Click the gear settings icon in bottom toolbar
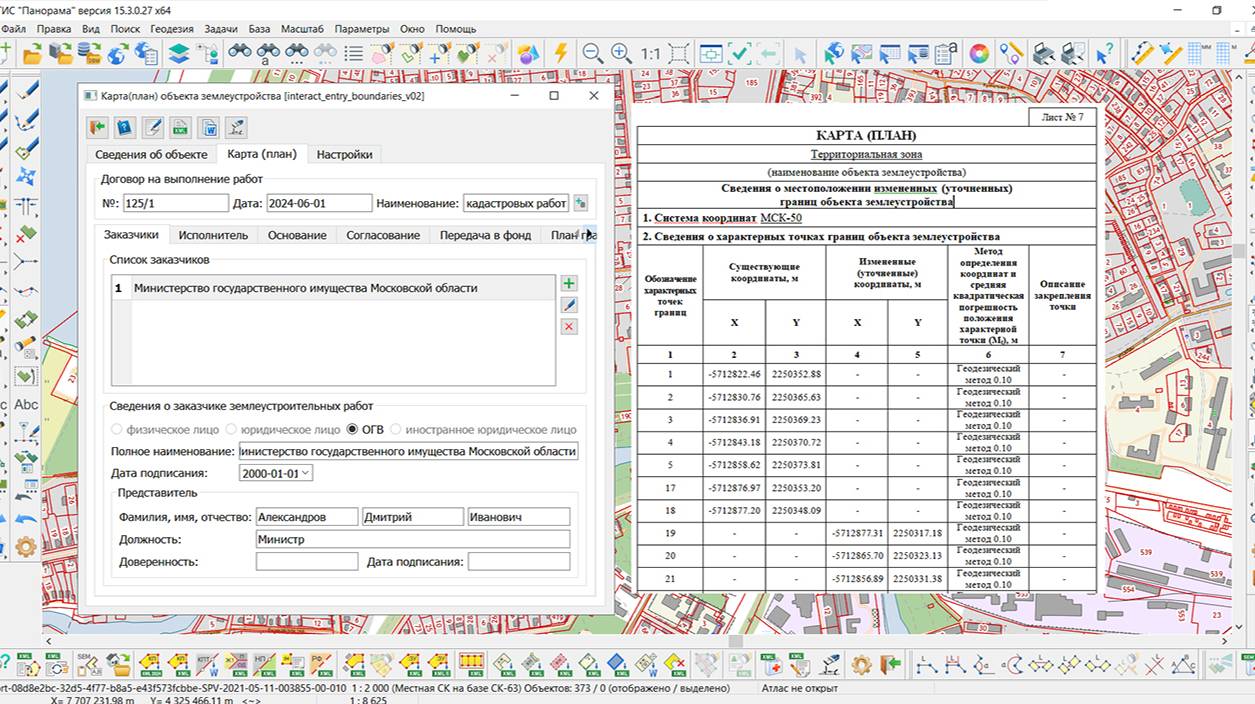Screen dimensions: 1255x704 (x=861, y=664)
